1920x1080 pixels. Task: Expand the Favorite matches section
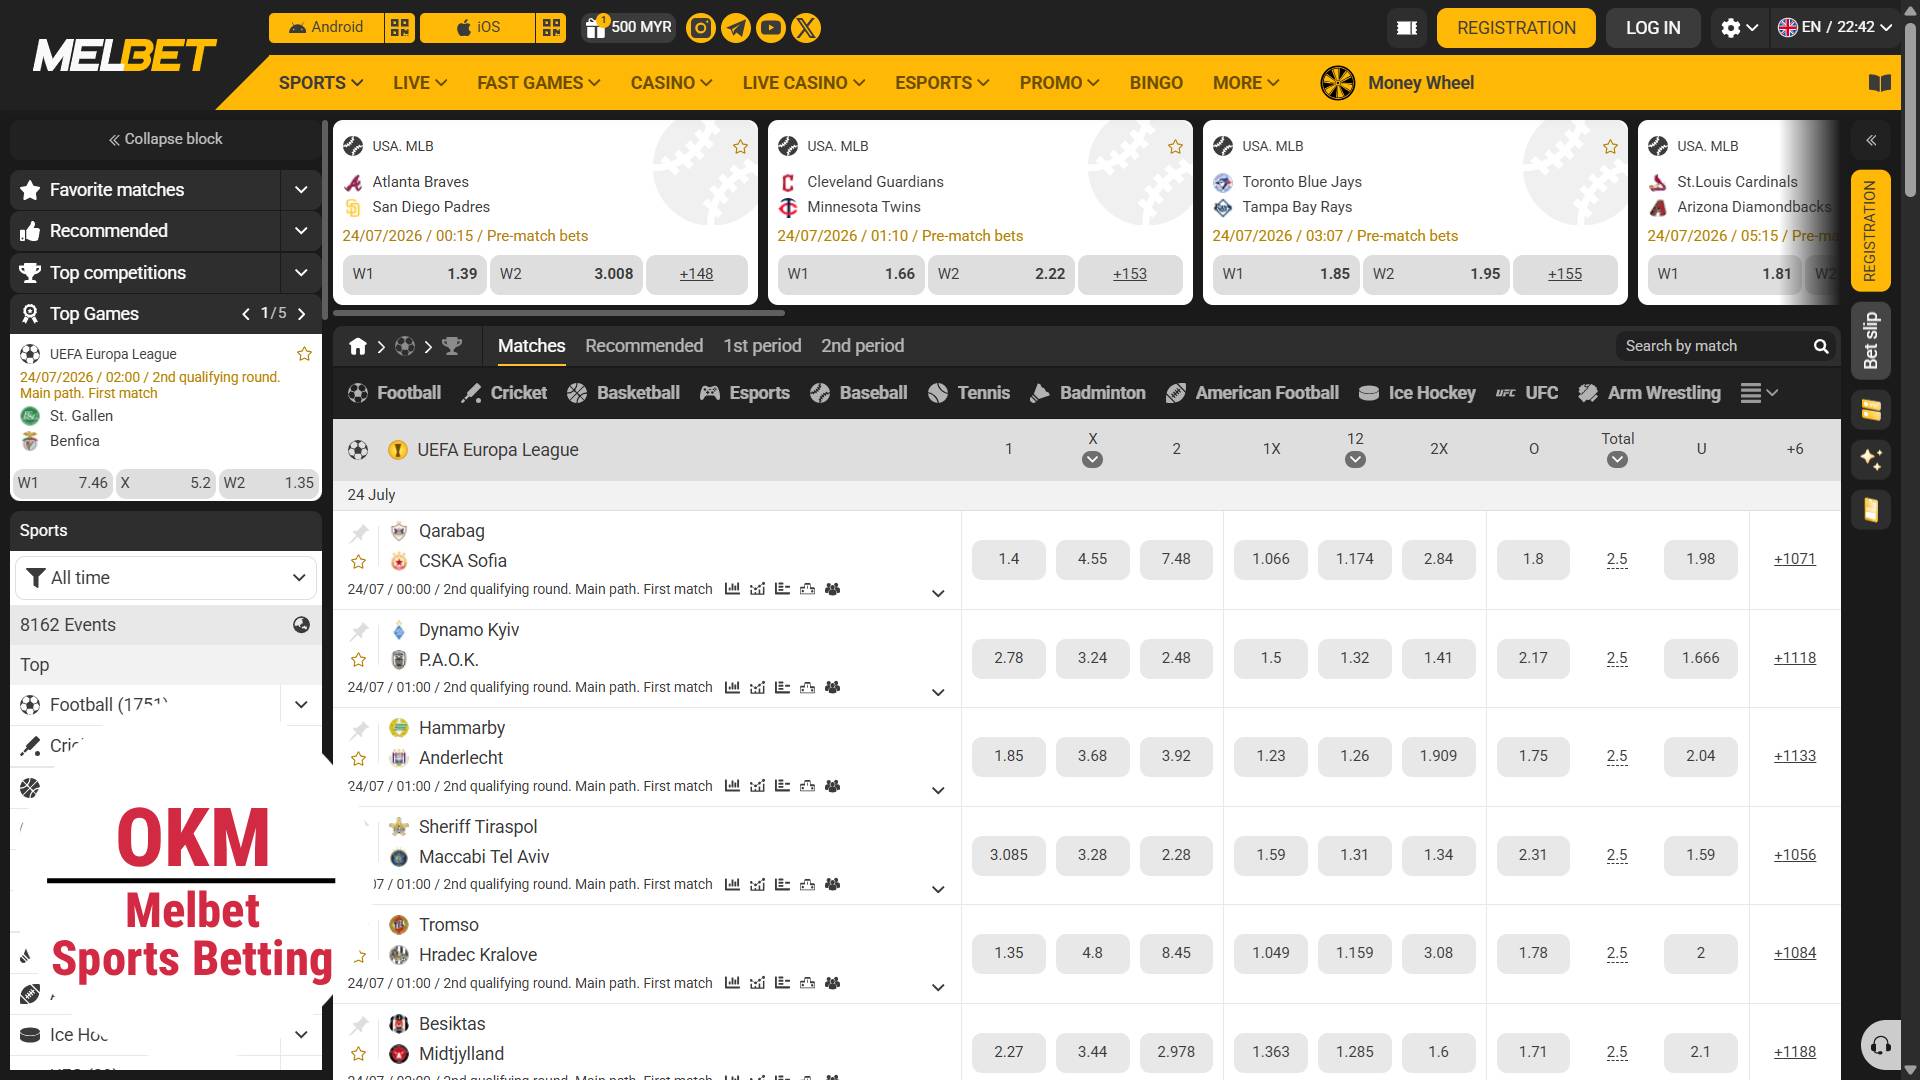301,190
